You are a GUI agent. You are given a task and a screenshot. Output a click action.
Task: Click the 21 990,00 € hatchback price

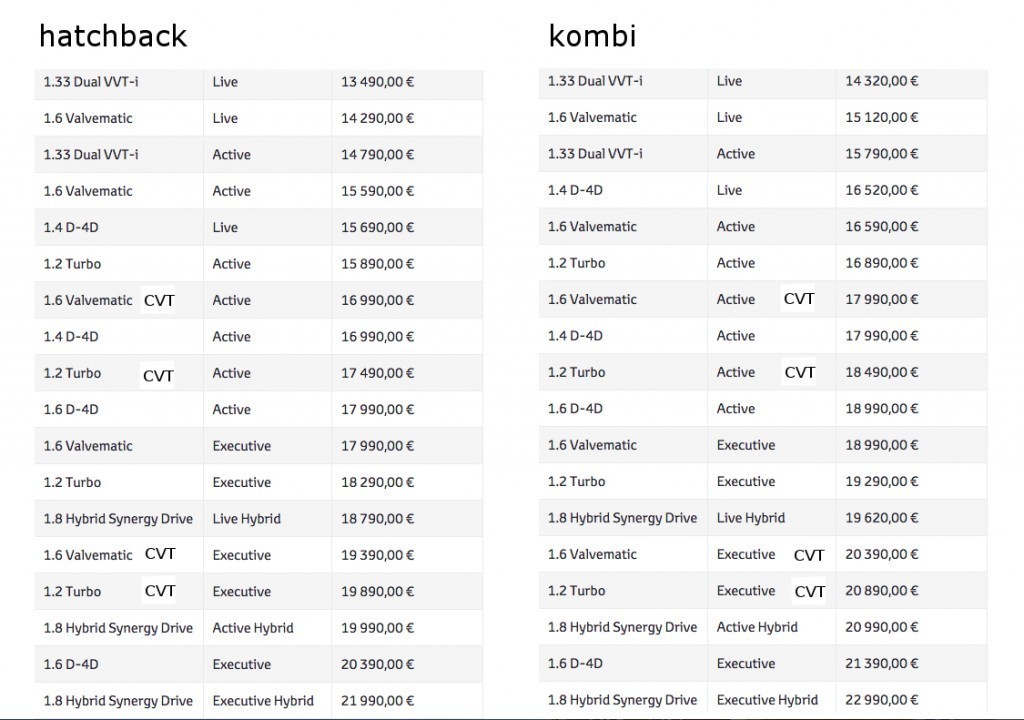[377, 701]
